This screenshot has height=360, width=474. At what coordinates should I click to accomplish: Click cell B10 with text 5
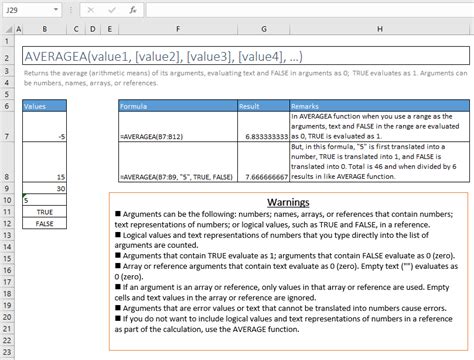(44, 200)
